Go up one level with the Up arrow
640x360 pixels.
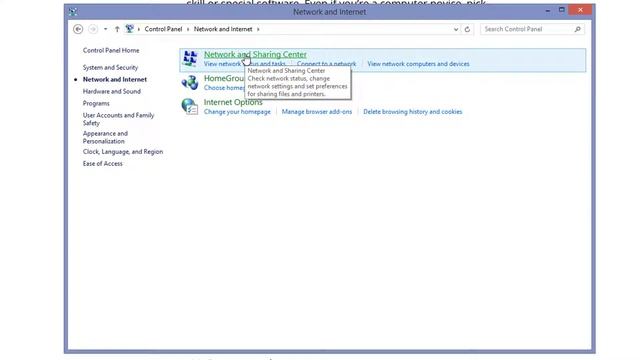pos(117,29)
